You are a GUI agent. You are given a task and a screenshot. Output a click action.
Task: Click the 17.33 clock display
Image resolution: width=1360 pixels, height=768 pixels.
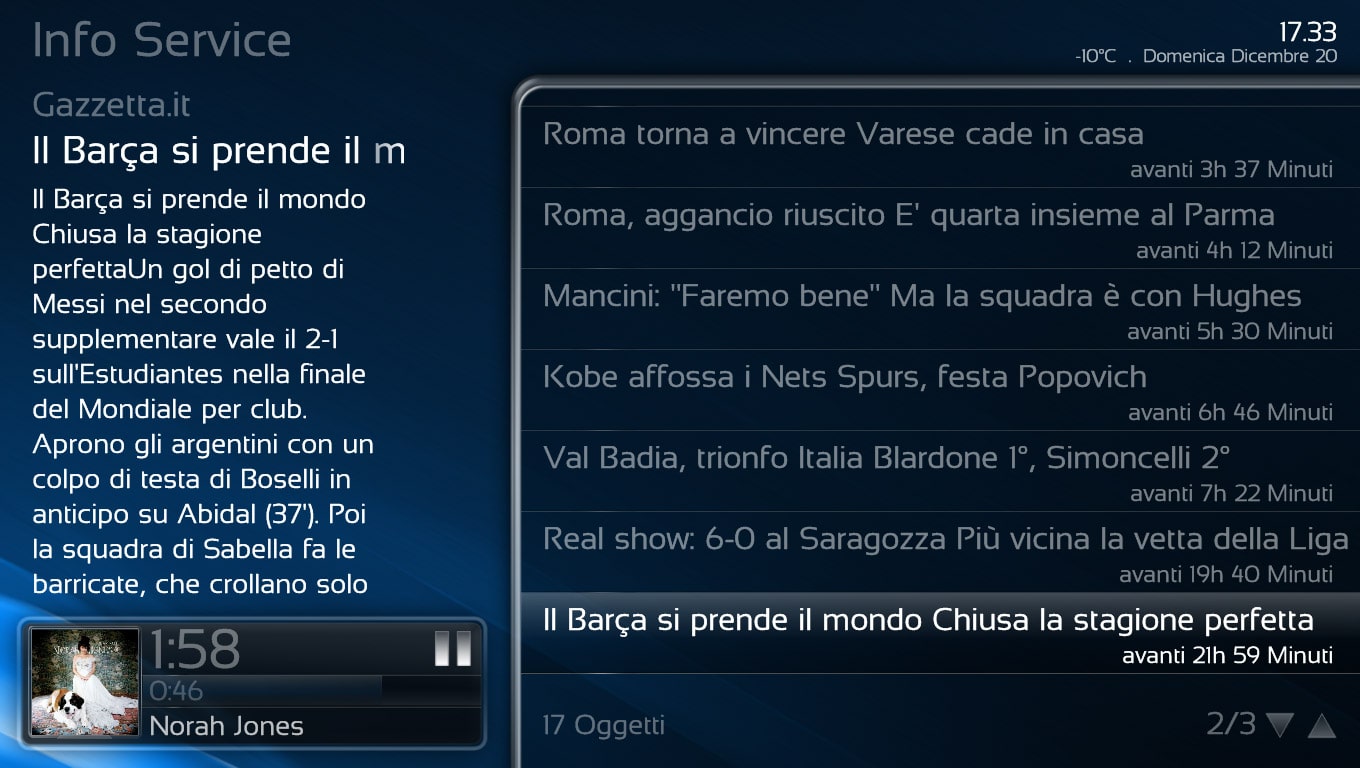tap(1308, 32)
